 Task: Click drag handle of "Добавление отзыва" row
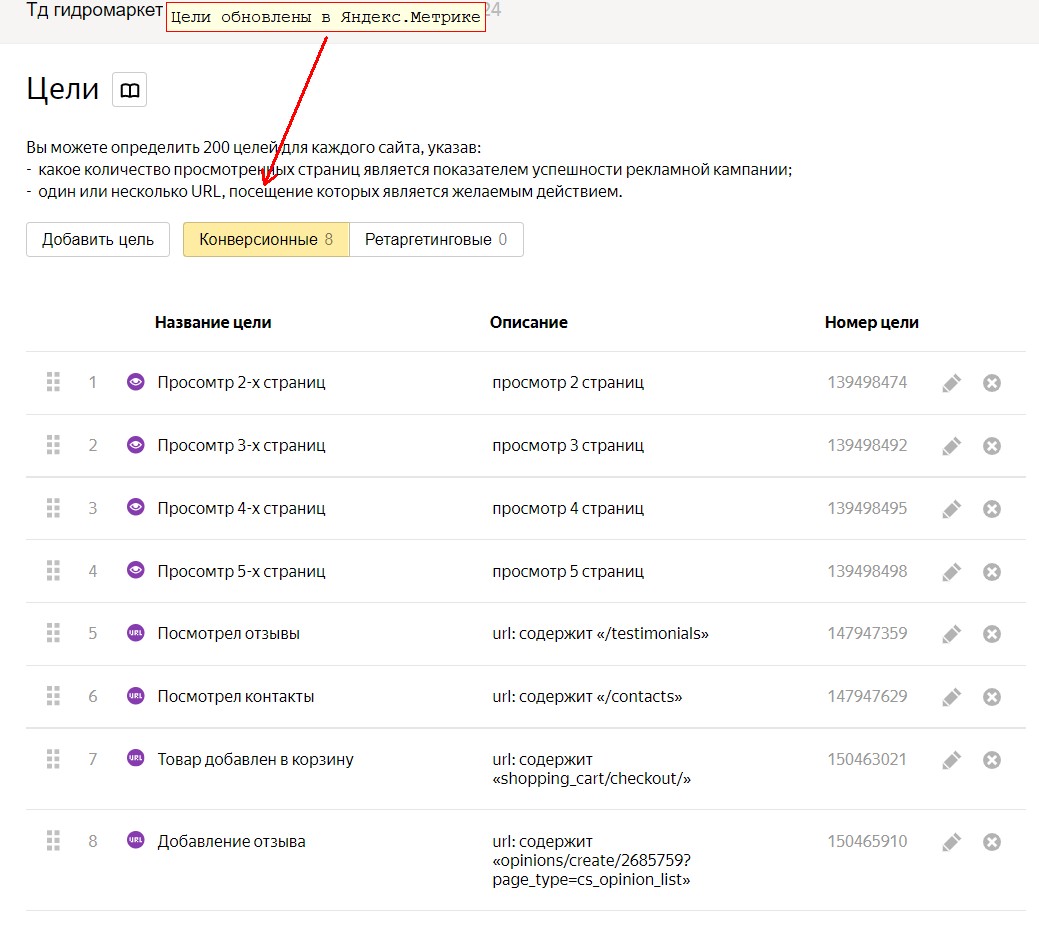coord(54,840)
